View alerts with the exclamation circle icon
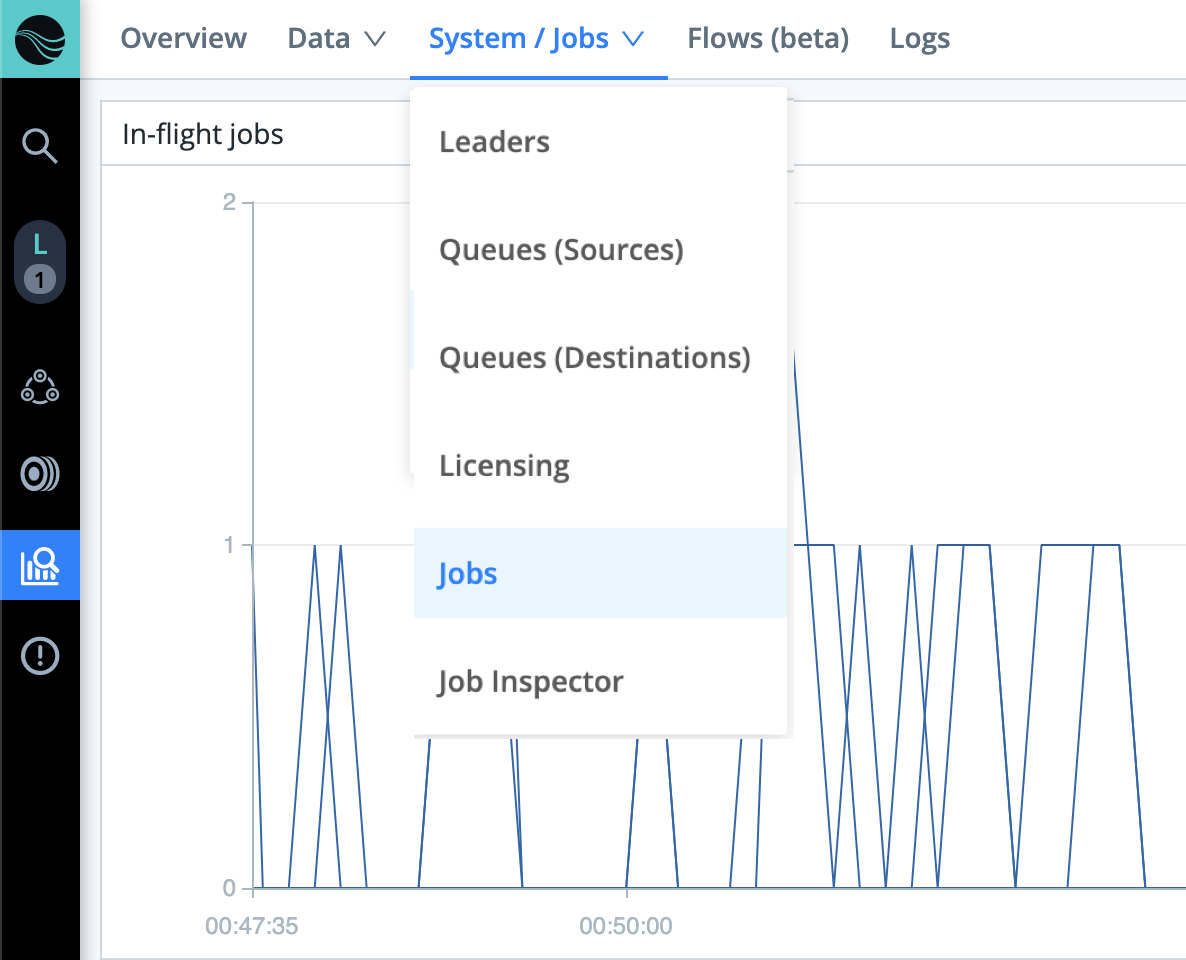Image resolution: width=1186 pixels, height=960 pixels. tap(40, 656)
